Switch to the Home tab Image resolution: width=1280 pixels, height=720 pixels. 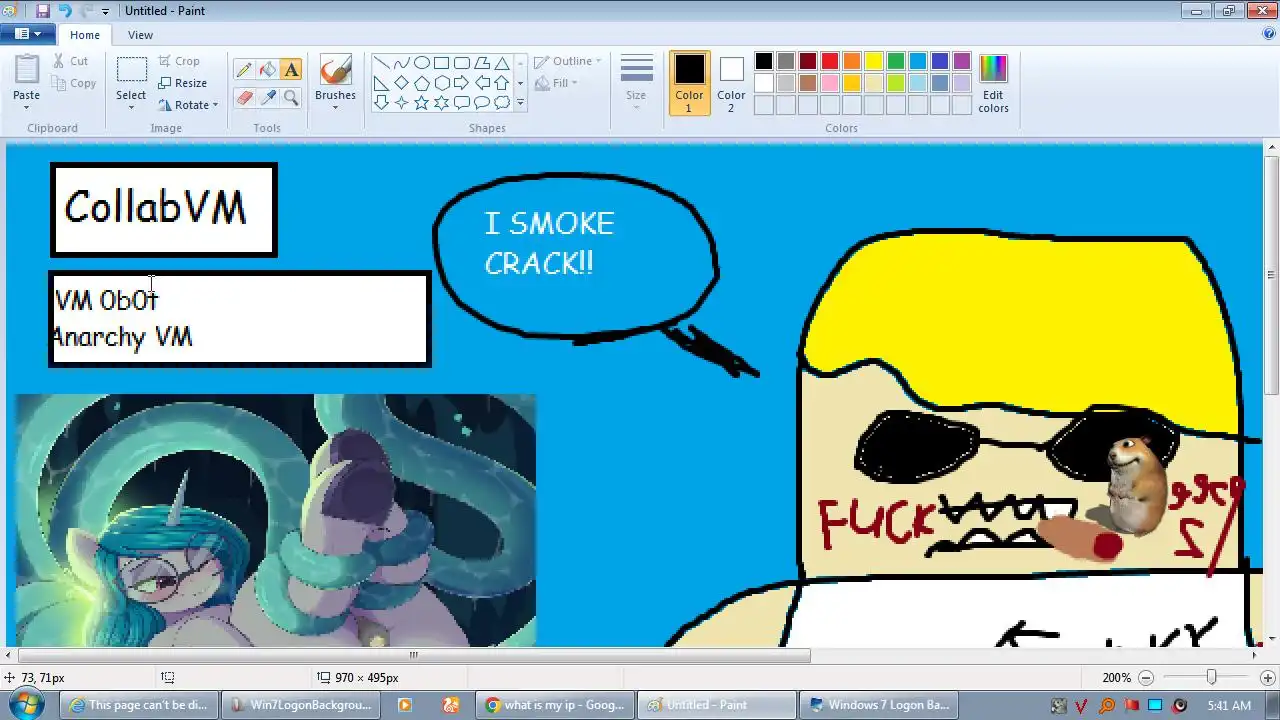pos(85,35)
